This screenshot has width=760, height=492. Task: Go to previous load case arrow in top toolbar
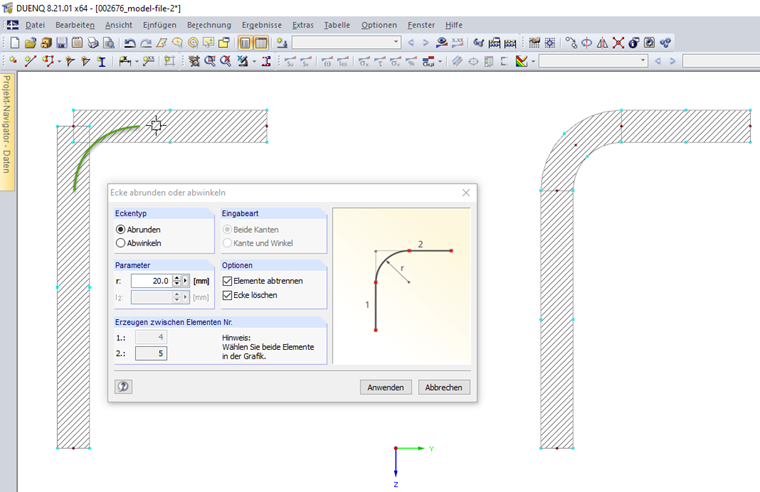(x=411, y=43)
